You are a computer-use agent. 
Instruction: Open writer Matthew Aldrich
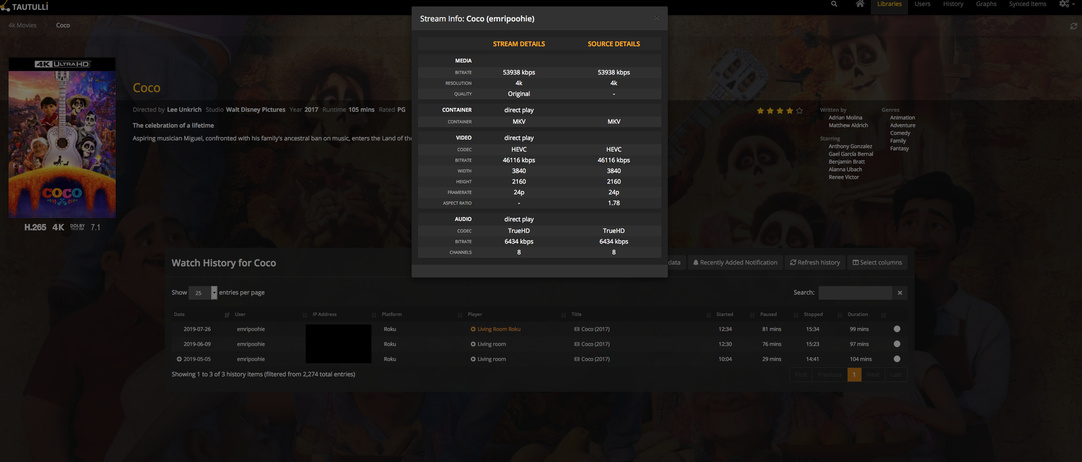pos(848,125)
